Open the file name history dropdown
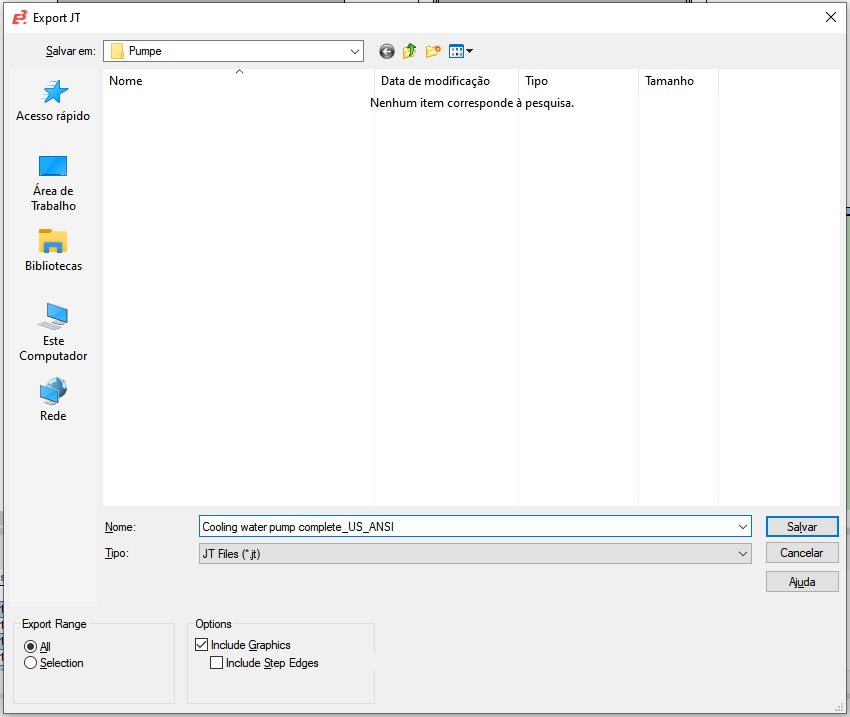Screen dimensions: 850x717 pos(743,526)
